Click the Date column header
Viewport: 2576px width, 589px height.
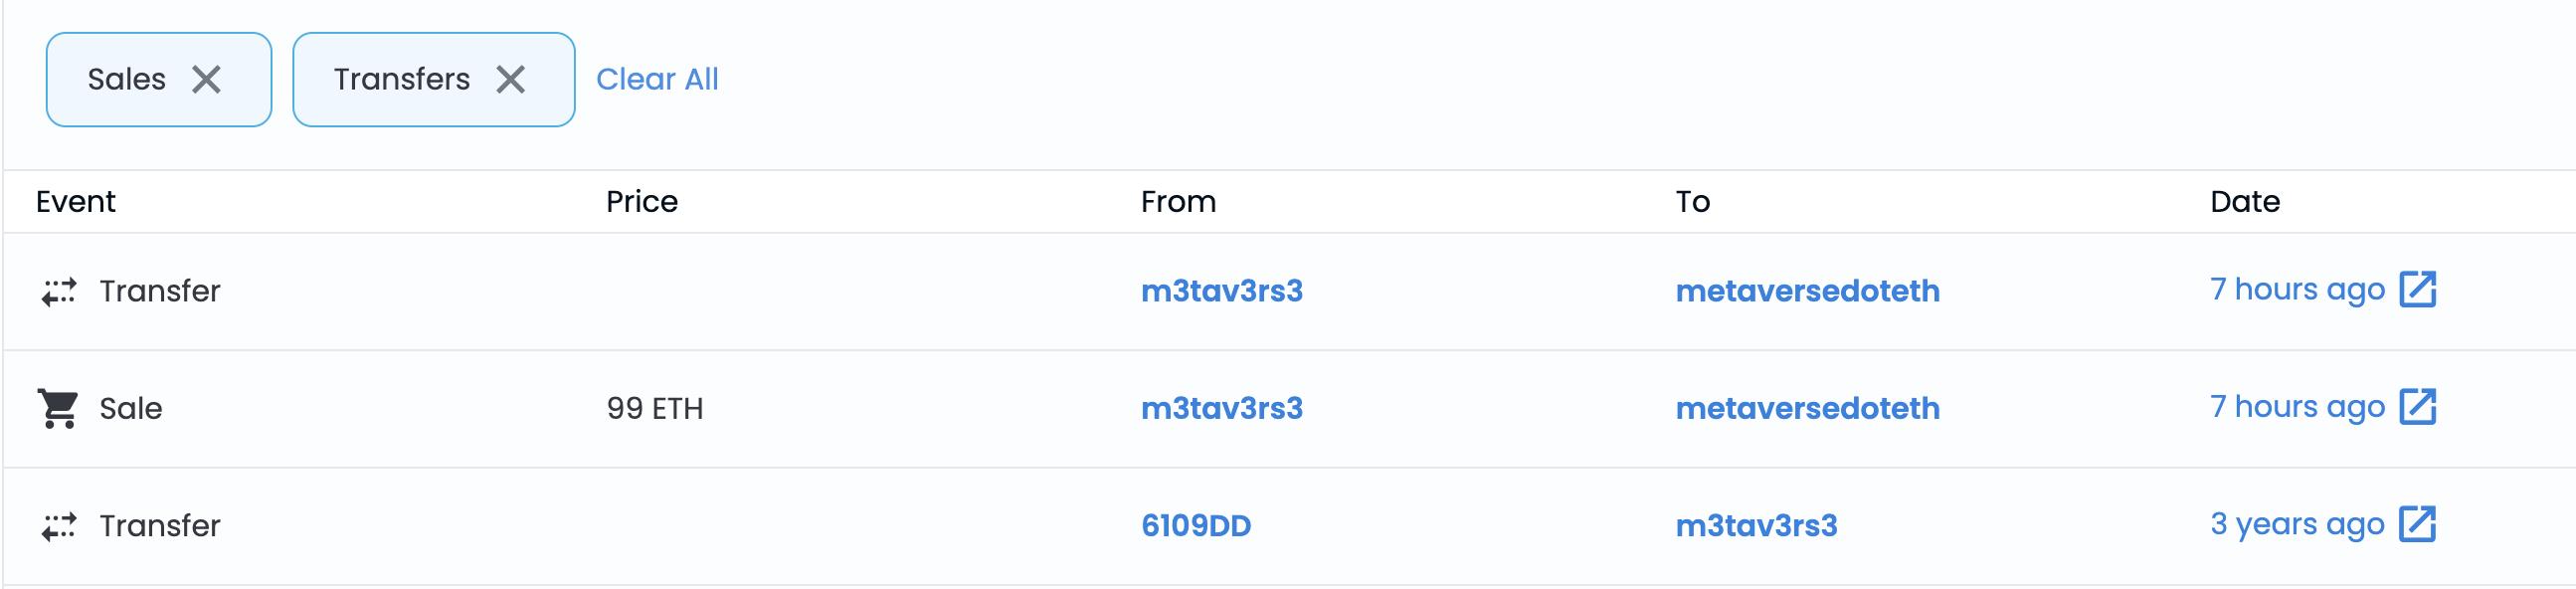2247,201
